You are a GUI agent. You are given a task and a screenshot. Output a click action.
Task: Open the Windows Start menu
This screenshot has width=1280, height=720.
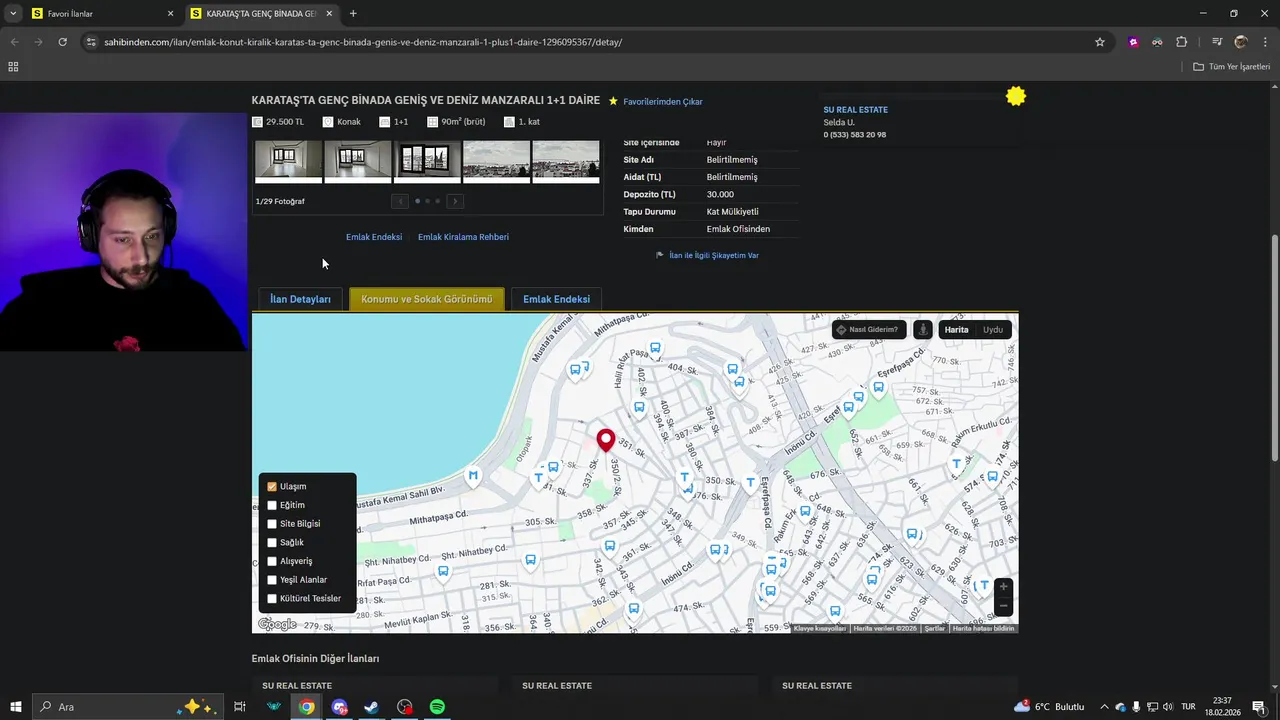[15, 707]
